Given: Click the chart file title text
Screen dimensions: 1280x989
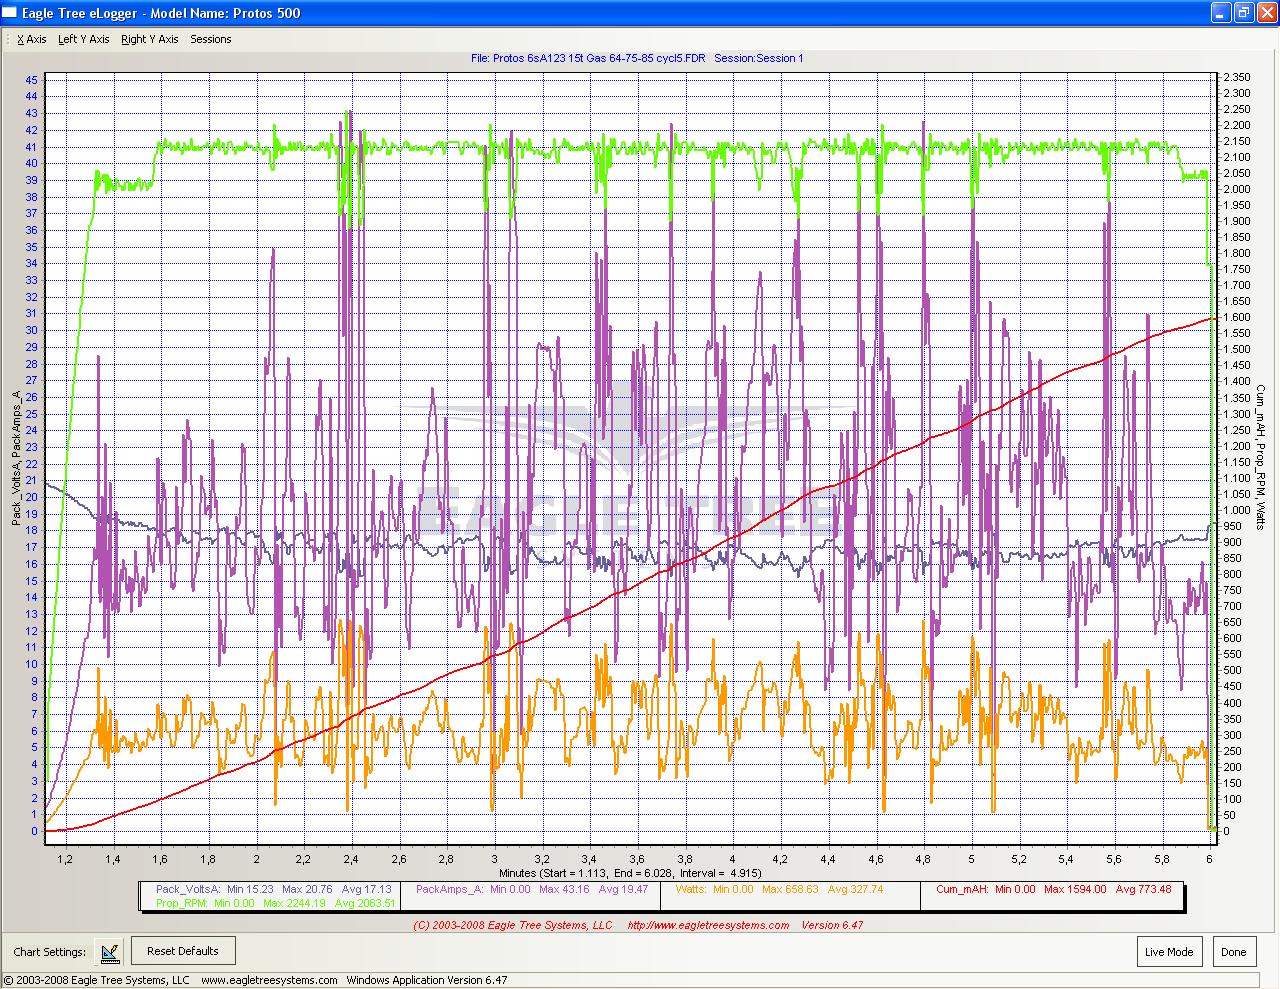Looking at the screenshot, I should point(637,58).
